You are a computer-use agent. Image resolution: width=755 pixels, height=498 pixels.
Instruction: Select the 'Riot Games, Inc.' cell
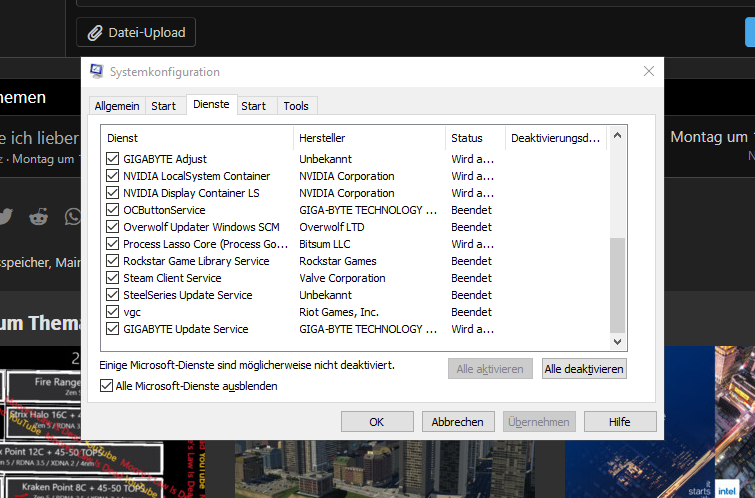(339, 312)
